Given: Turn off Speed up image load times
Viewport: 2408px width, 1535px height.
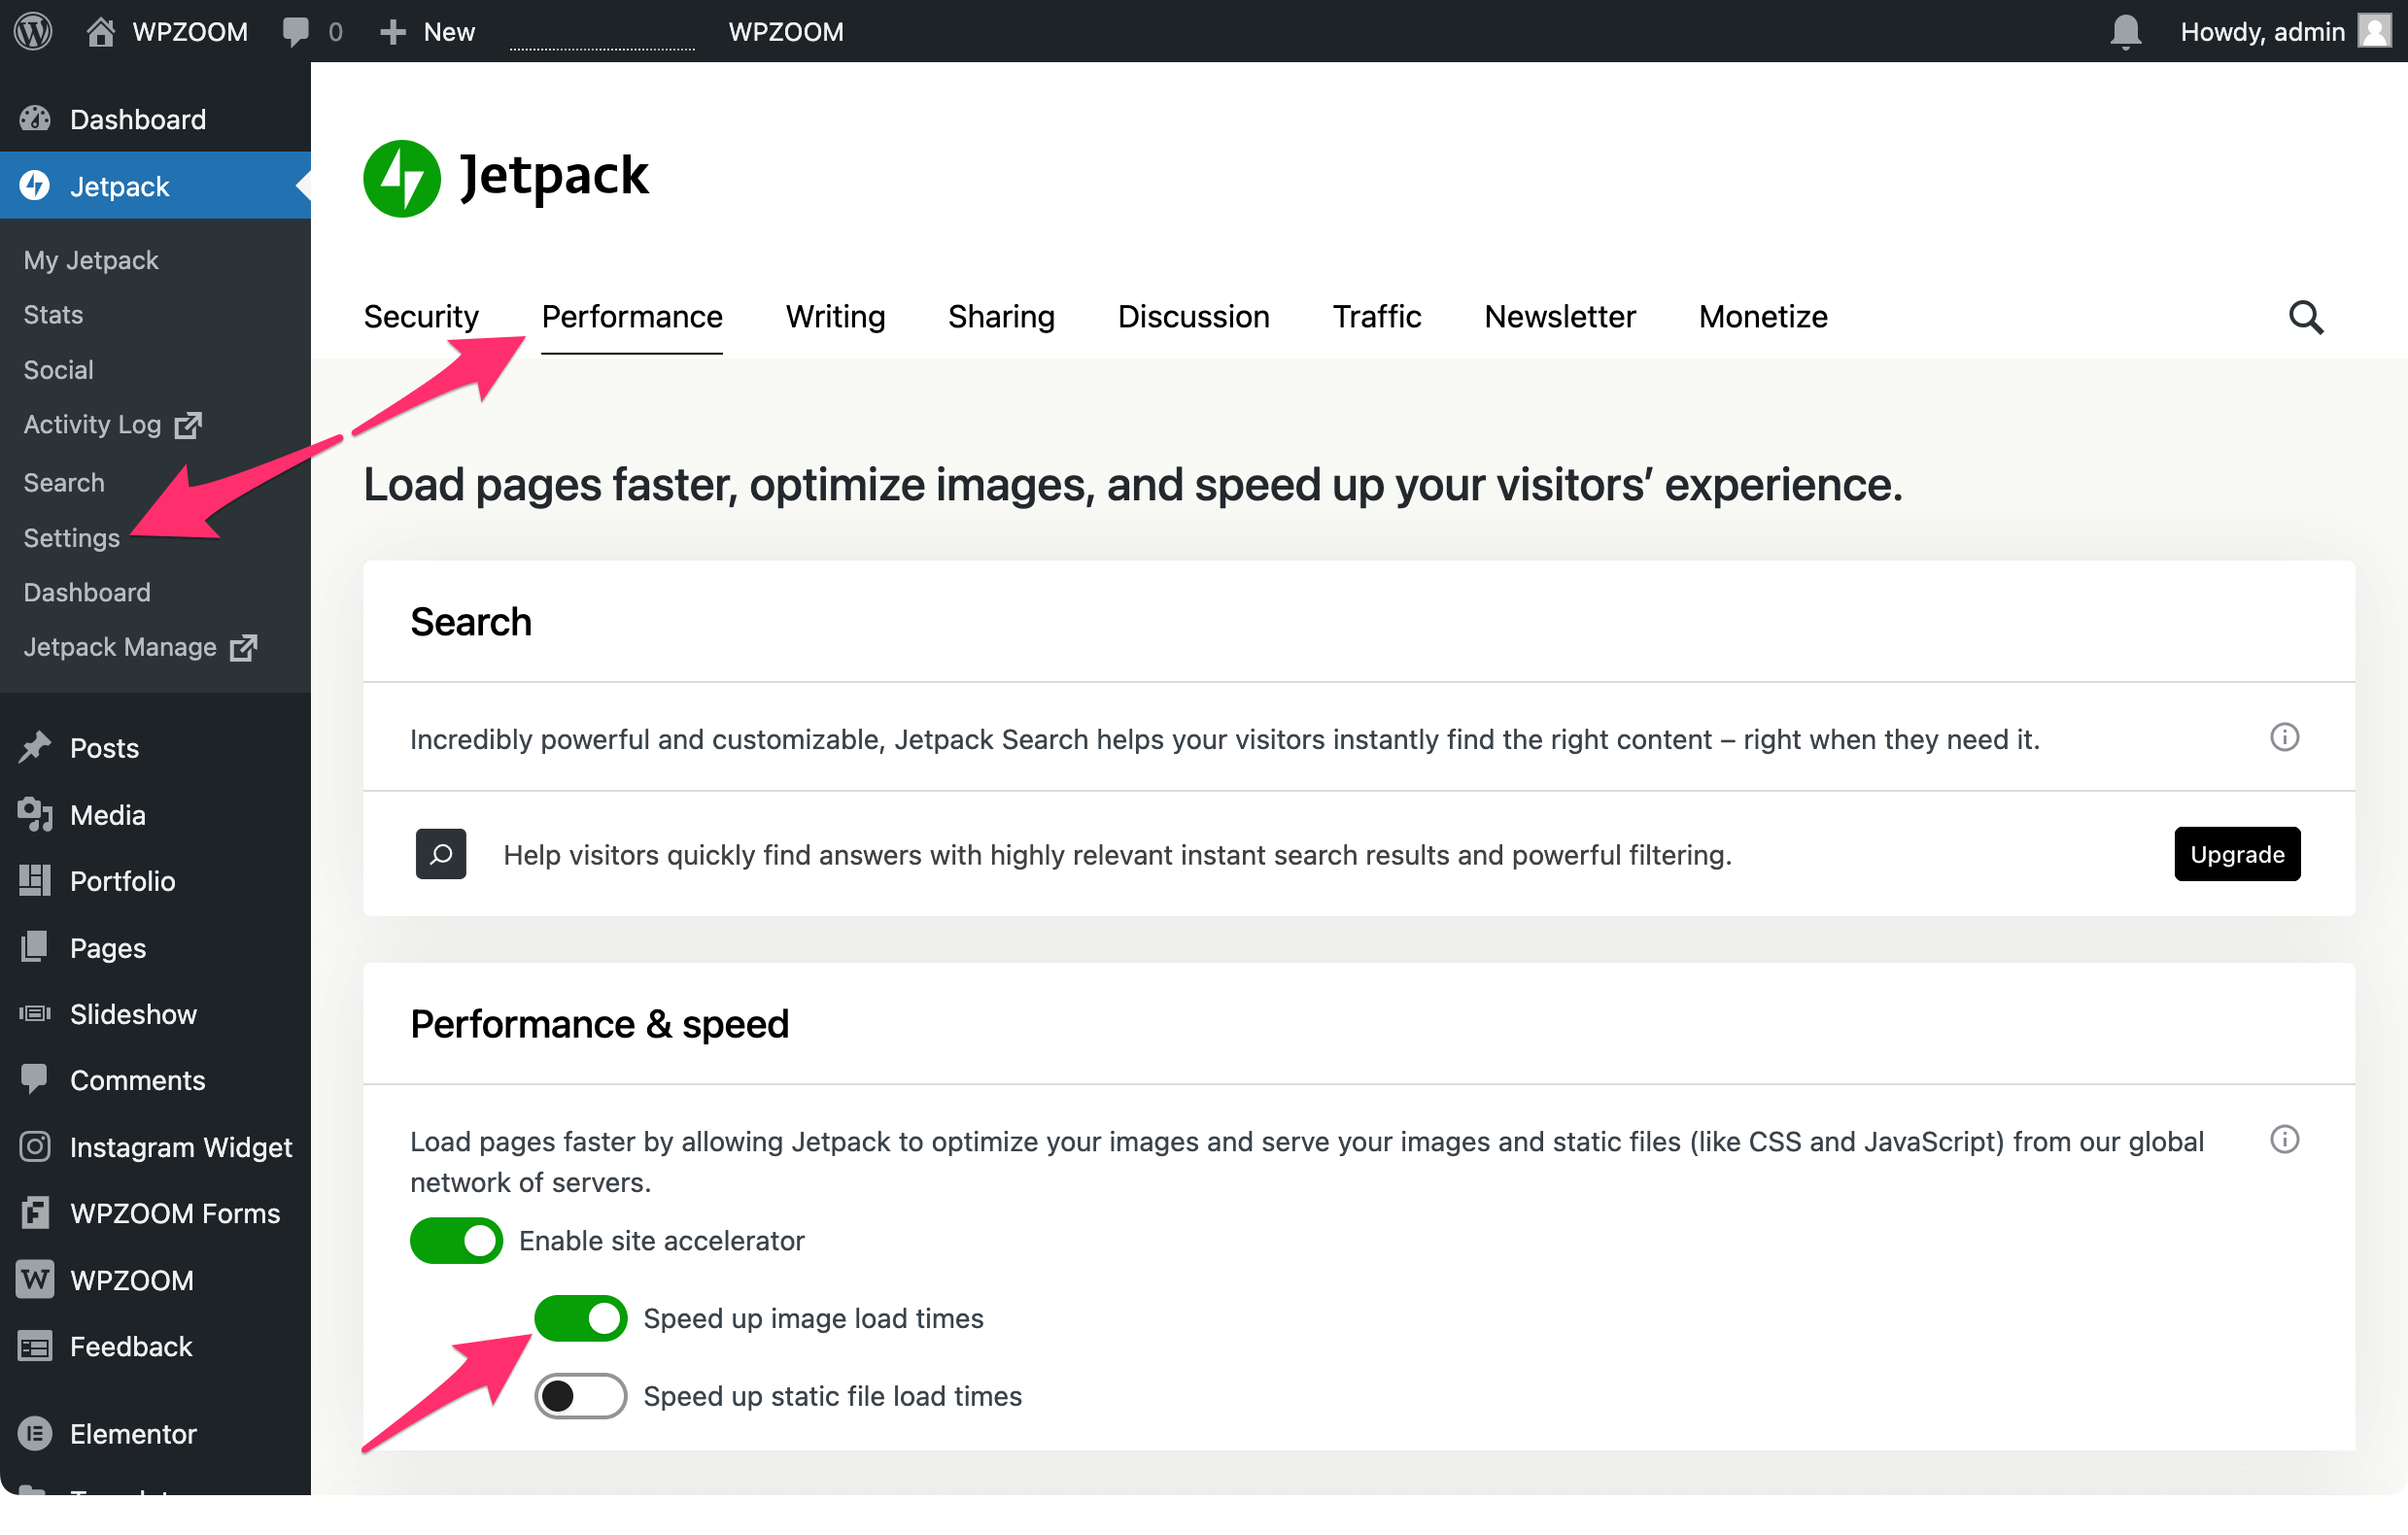Looking at the screenshot, I should coord(580,1318).
